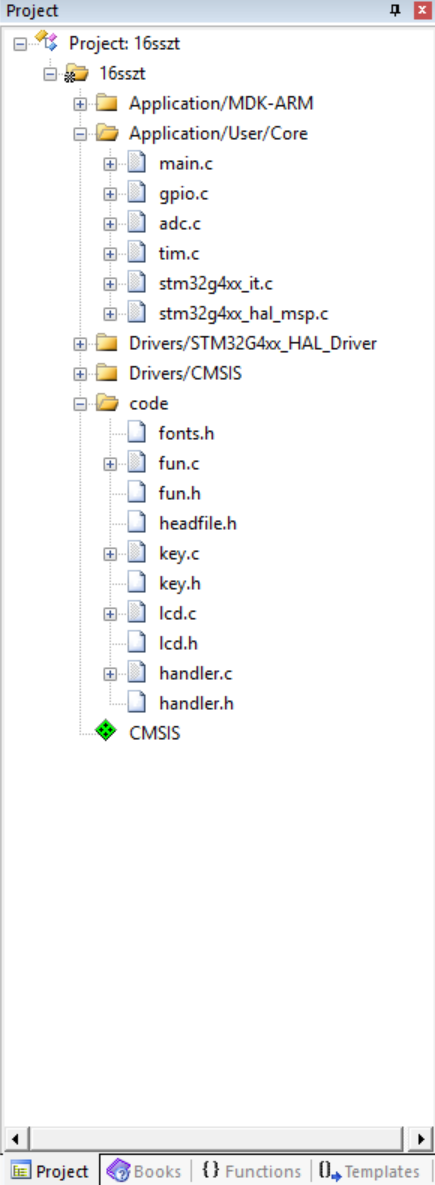The width and height of the screenshot is (435, 1185).
Task: Expand the Application/MDK-ARM group
Action: coord(80,104)
